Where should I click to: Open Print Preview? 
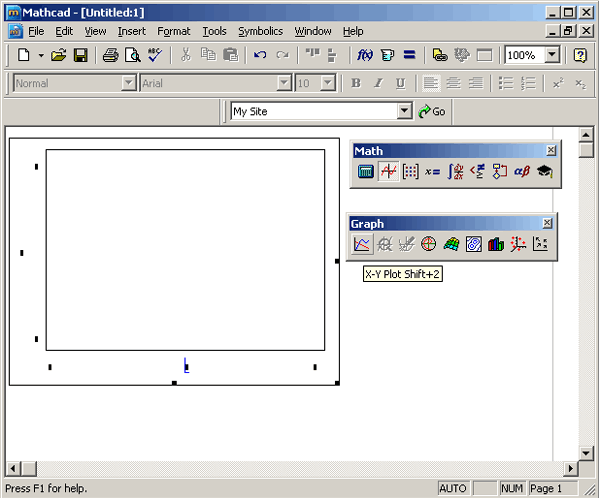[133, 55]
